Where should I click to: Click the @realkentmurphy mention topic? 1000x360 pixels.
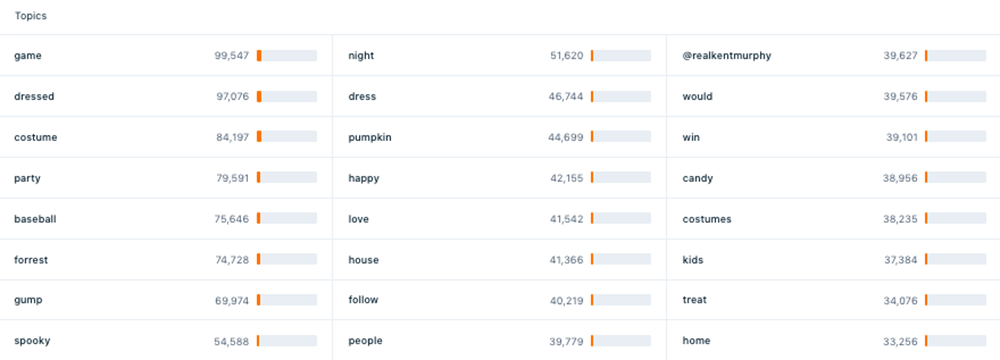point(727,56)
